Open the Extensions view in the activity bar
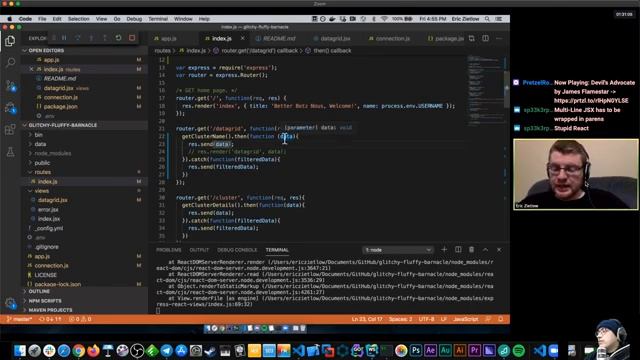640x360 pixels. [x=10, y=130]
